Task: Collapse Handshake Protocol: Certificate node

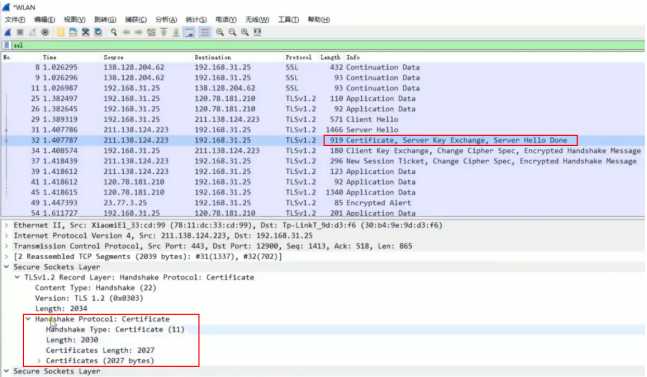Action: tap(28, 319)
